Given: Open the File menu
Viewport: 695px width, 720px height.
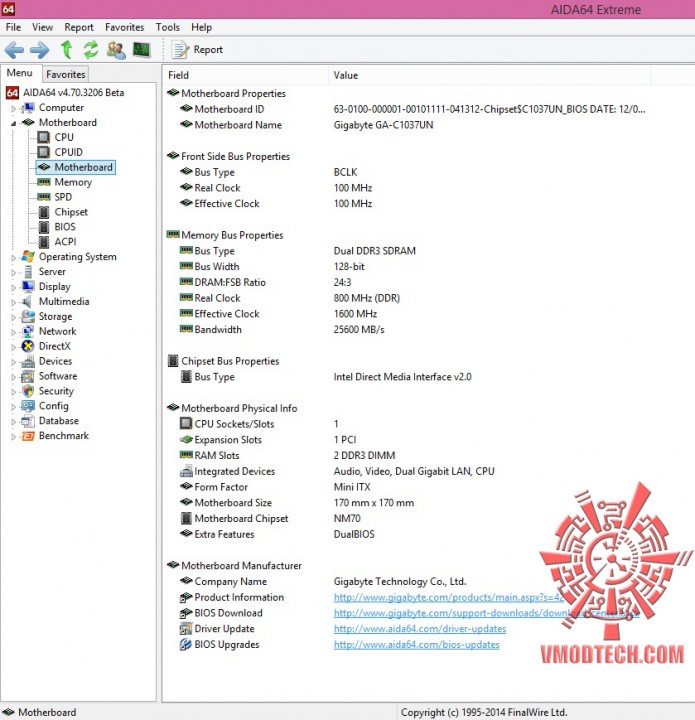Looking at the screenshot, I should tap(13, 27).
